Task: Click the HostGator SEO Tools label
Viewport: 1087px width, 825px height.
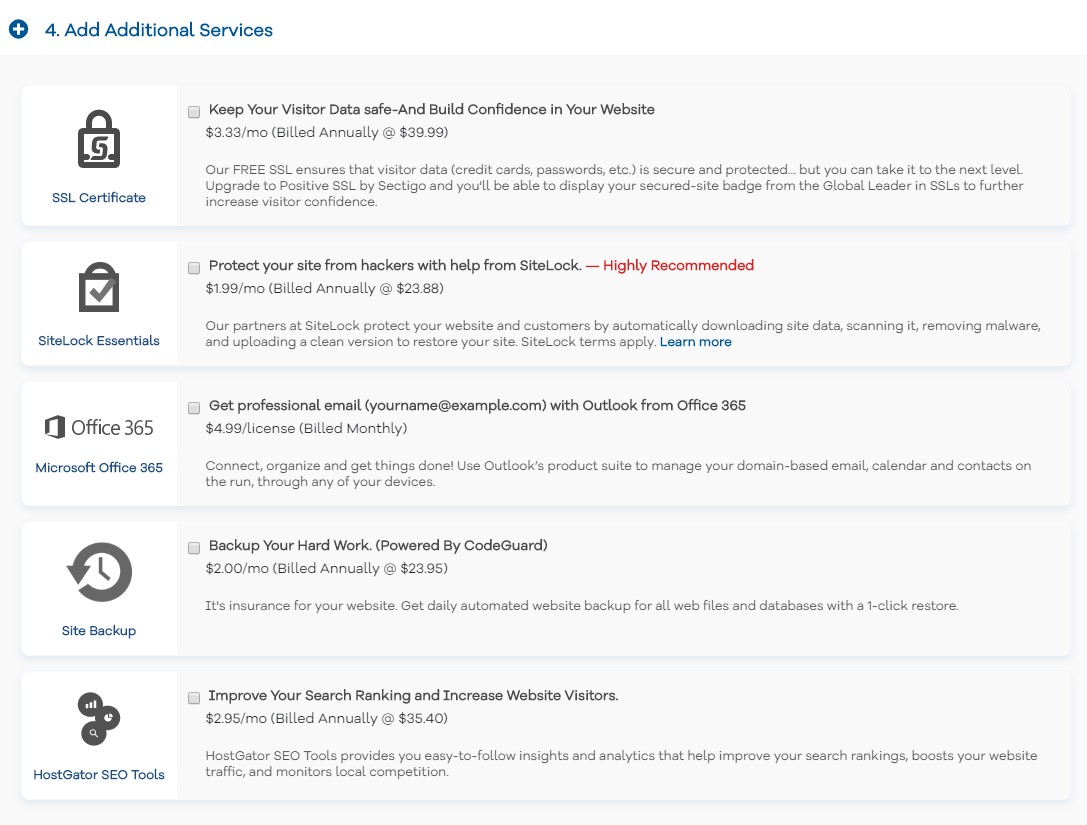Action: 99,775
